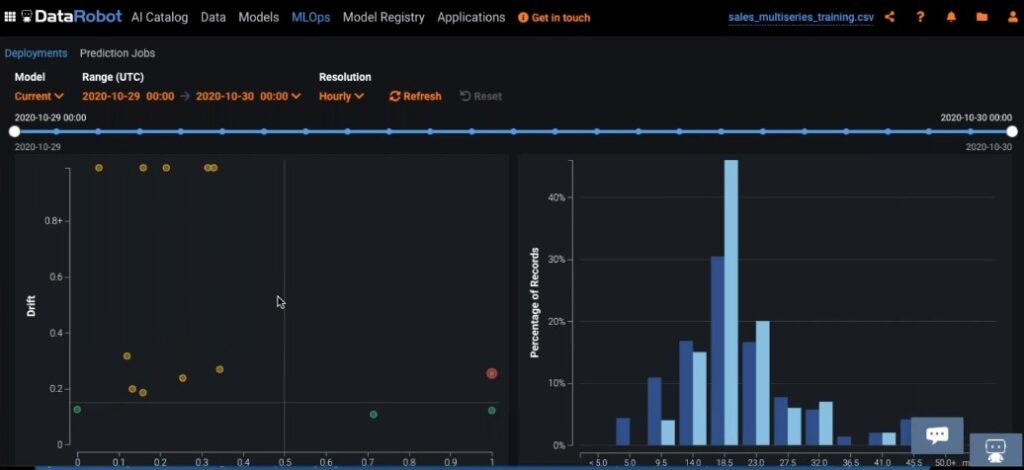Open the folder icon in top bar

982,17
